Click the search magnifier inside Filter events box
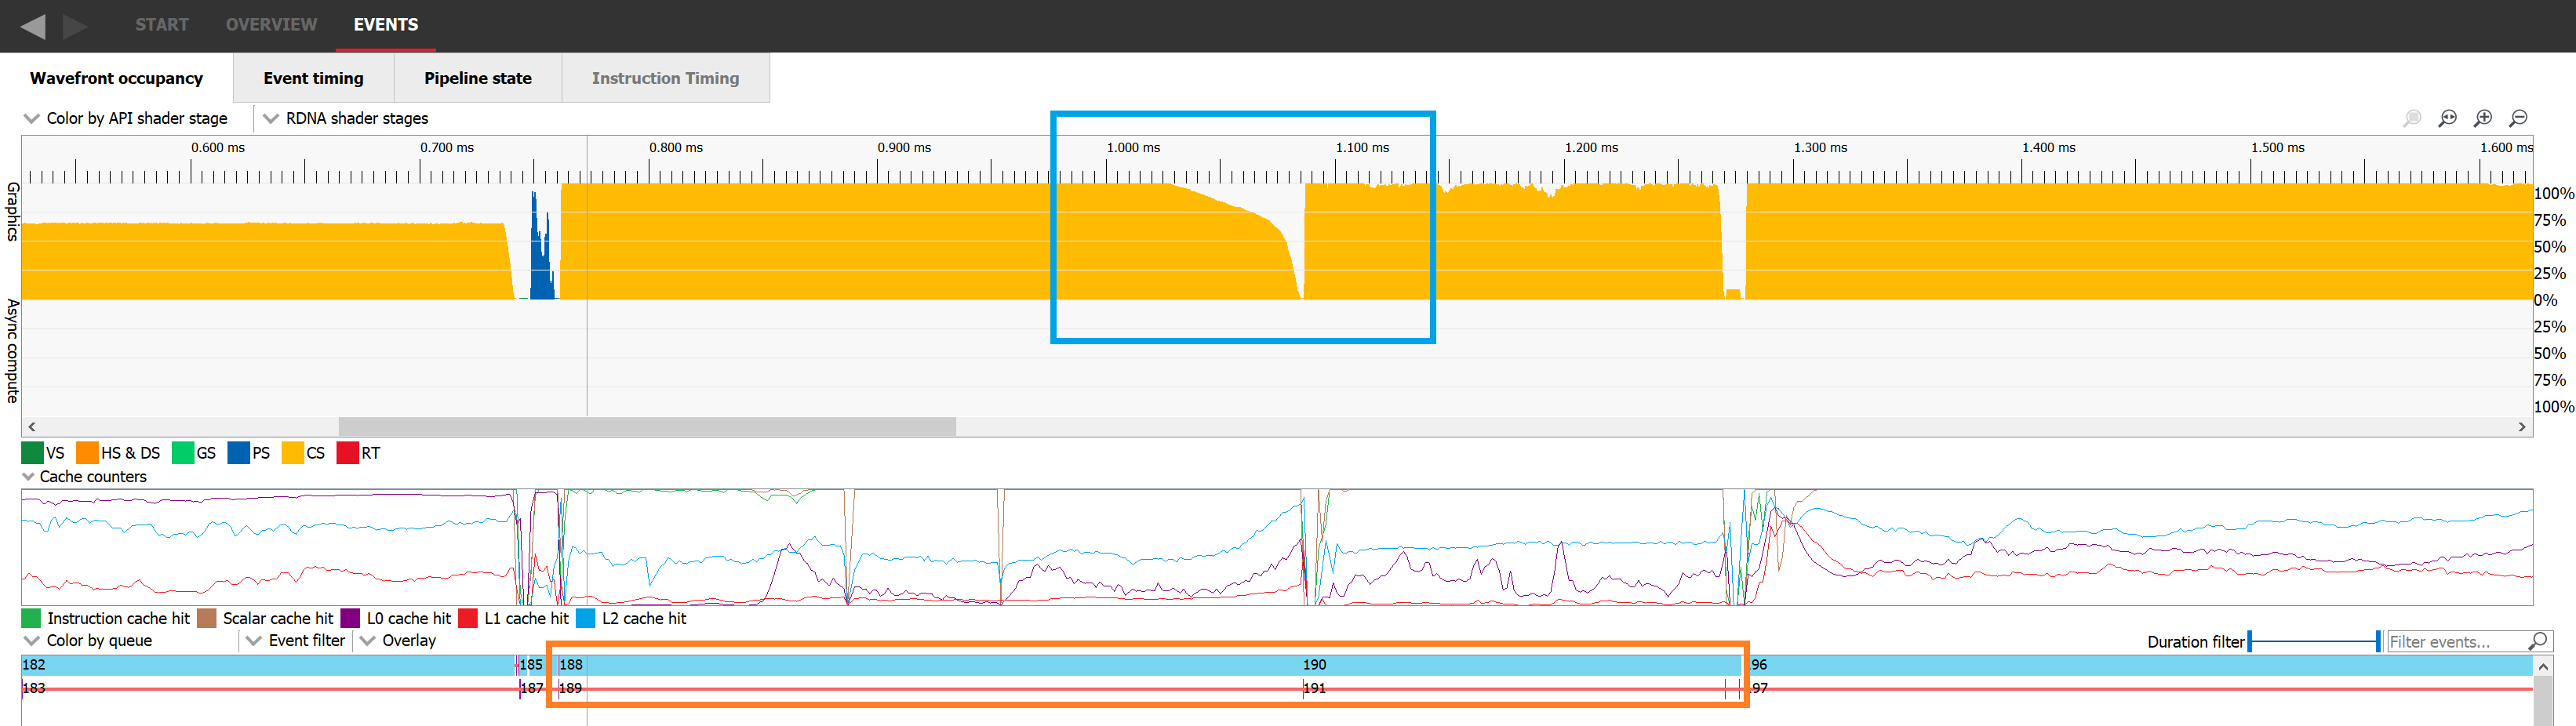 (2540, 641)
